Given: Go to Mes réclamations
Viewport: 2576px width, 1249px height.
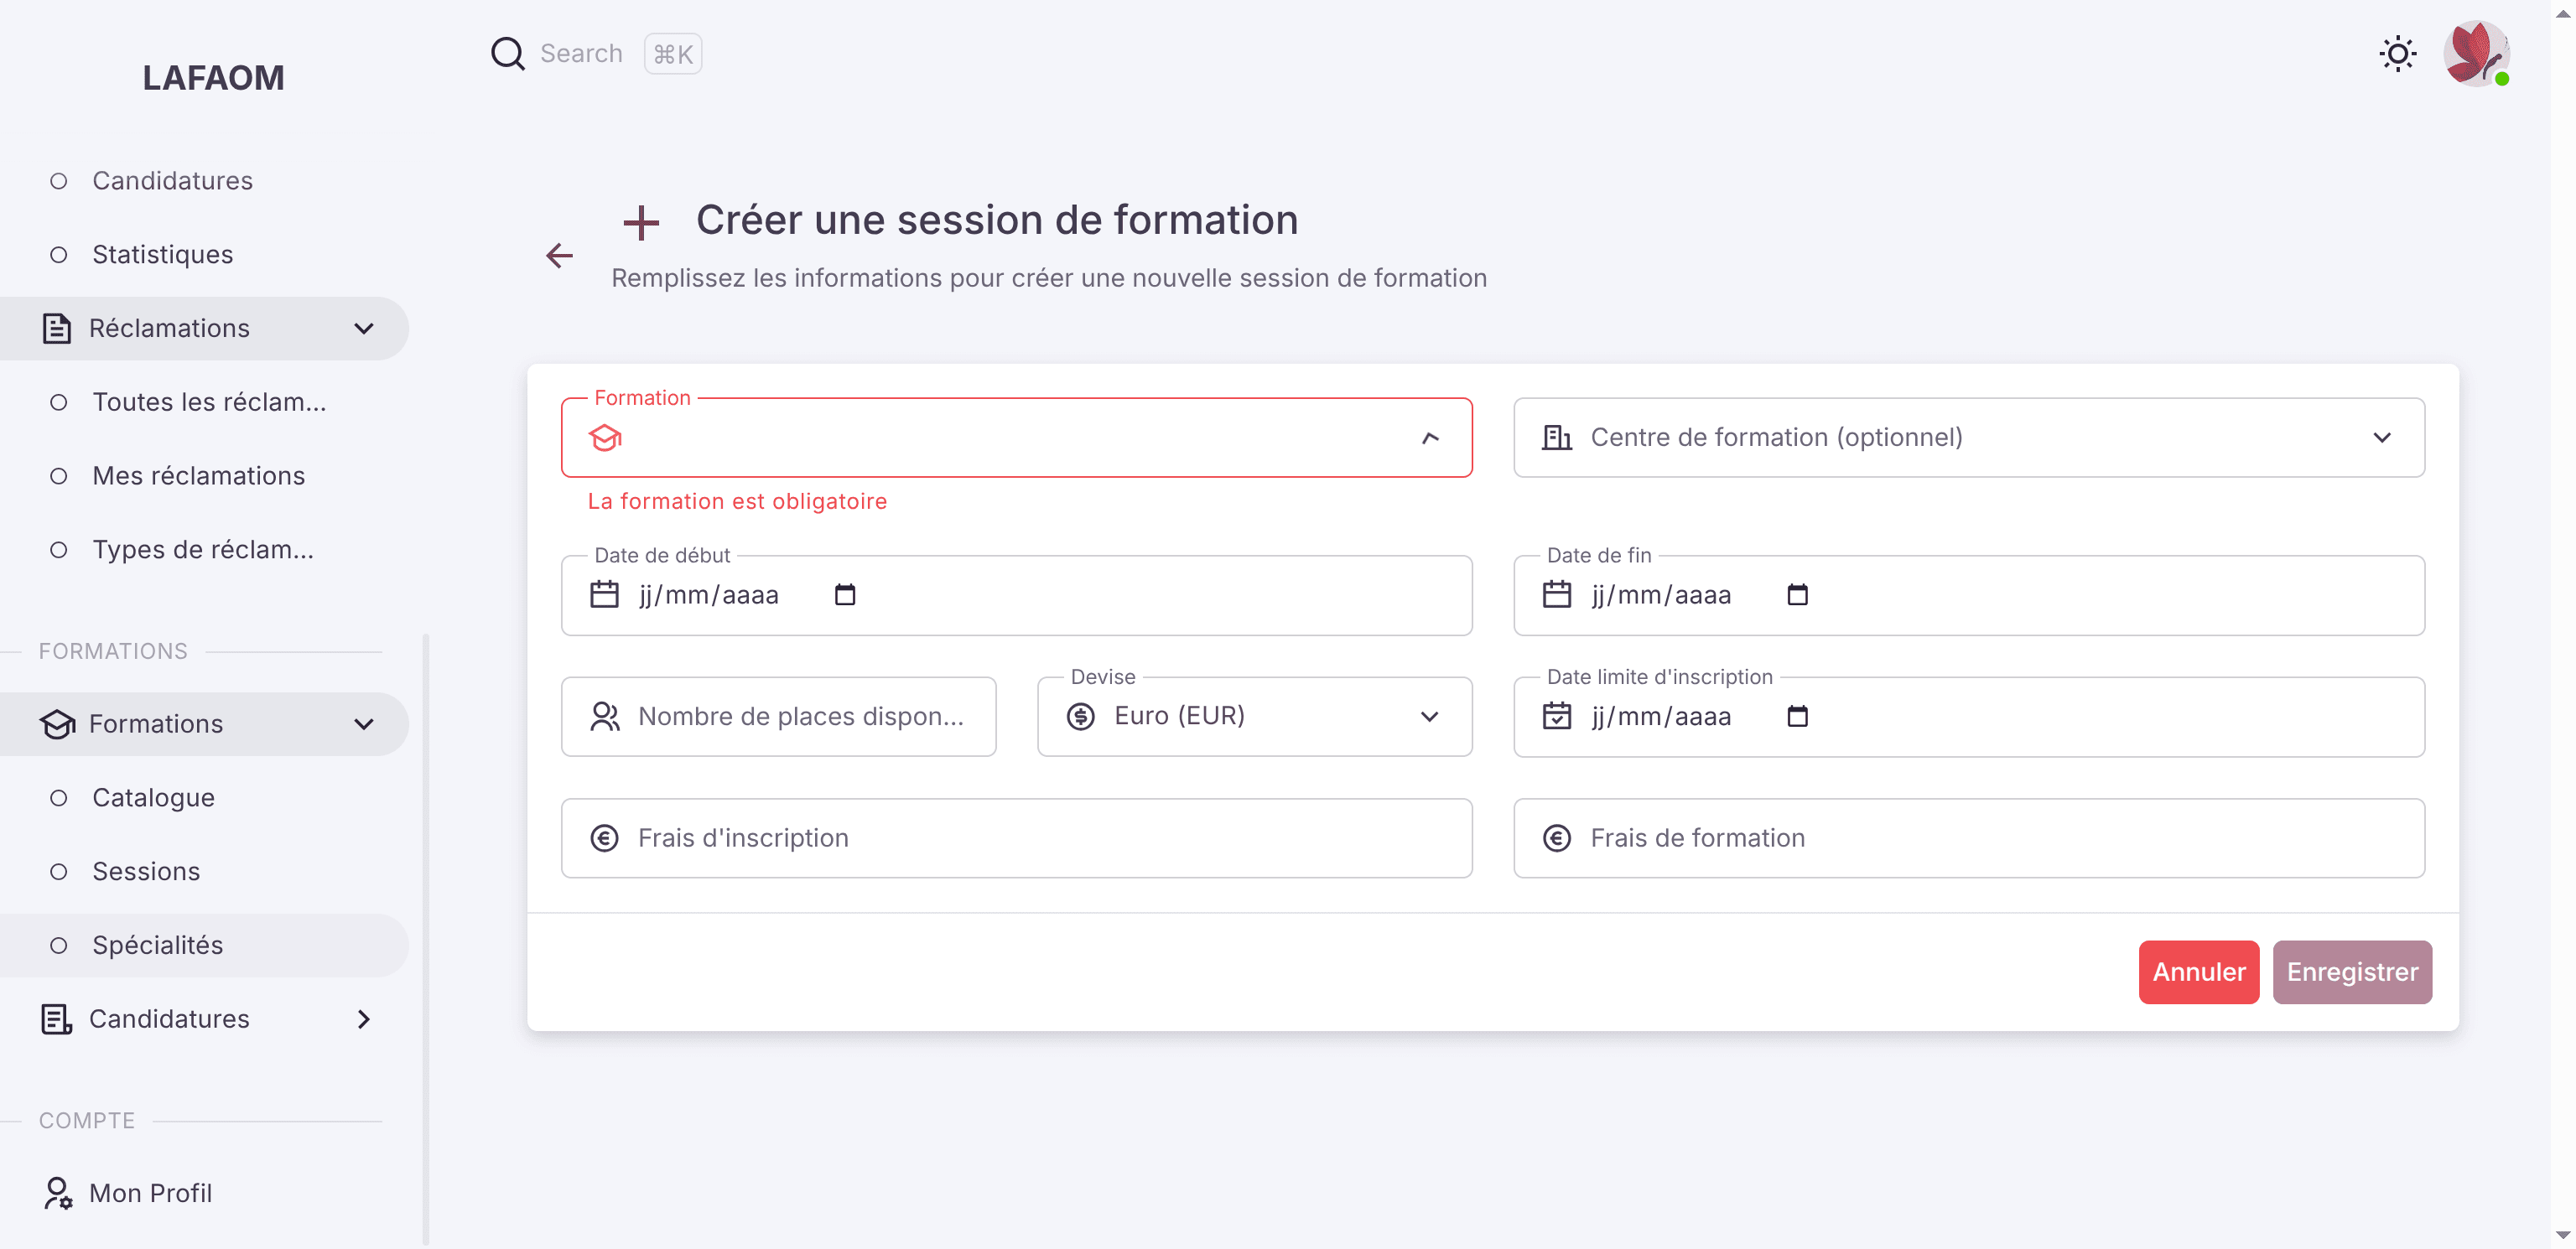Looking at the screenshot, I should (204, 476).
